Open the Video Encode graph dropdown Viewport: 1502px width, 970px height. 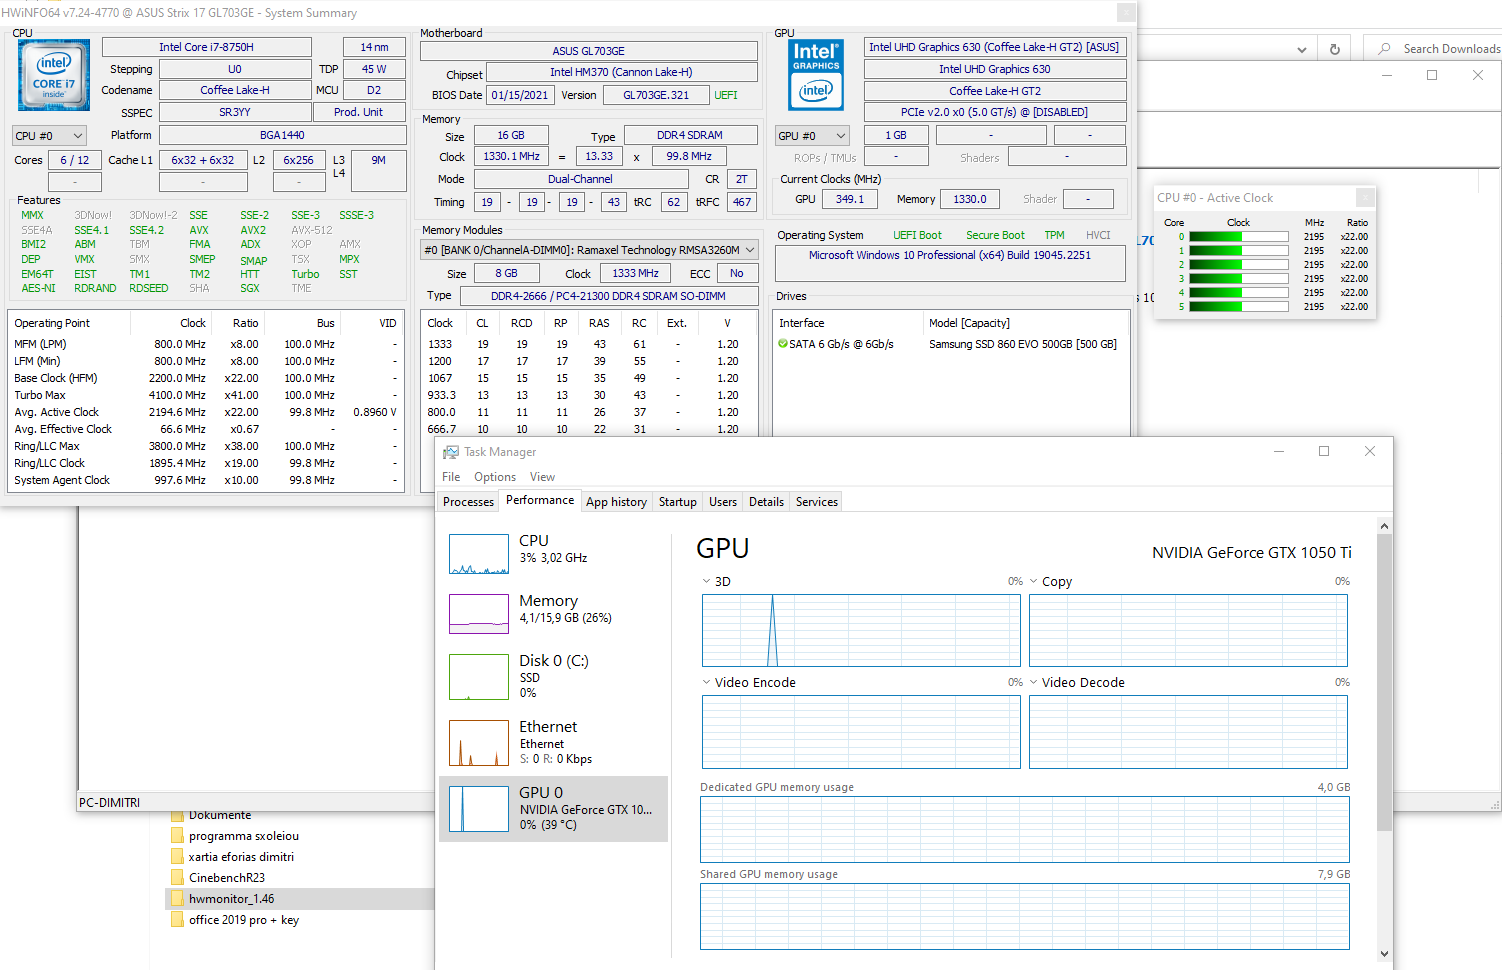click(706, 682)
